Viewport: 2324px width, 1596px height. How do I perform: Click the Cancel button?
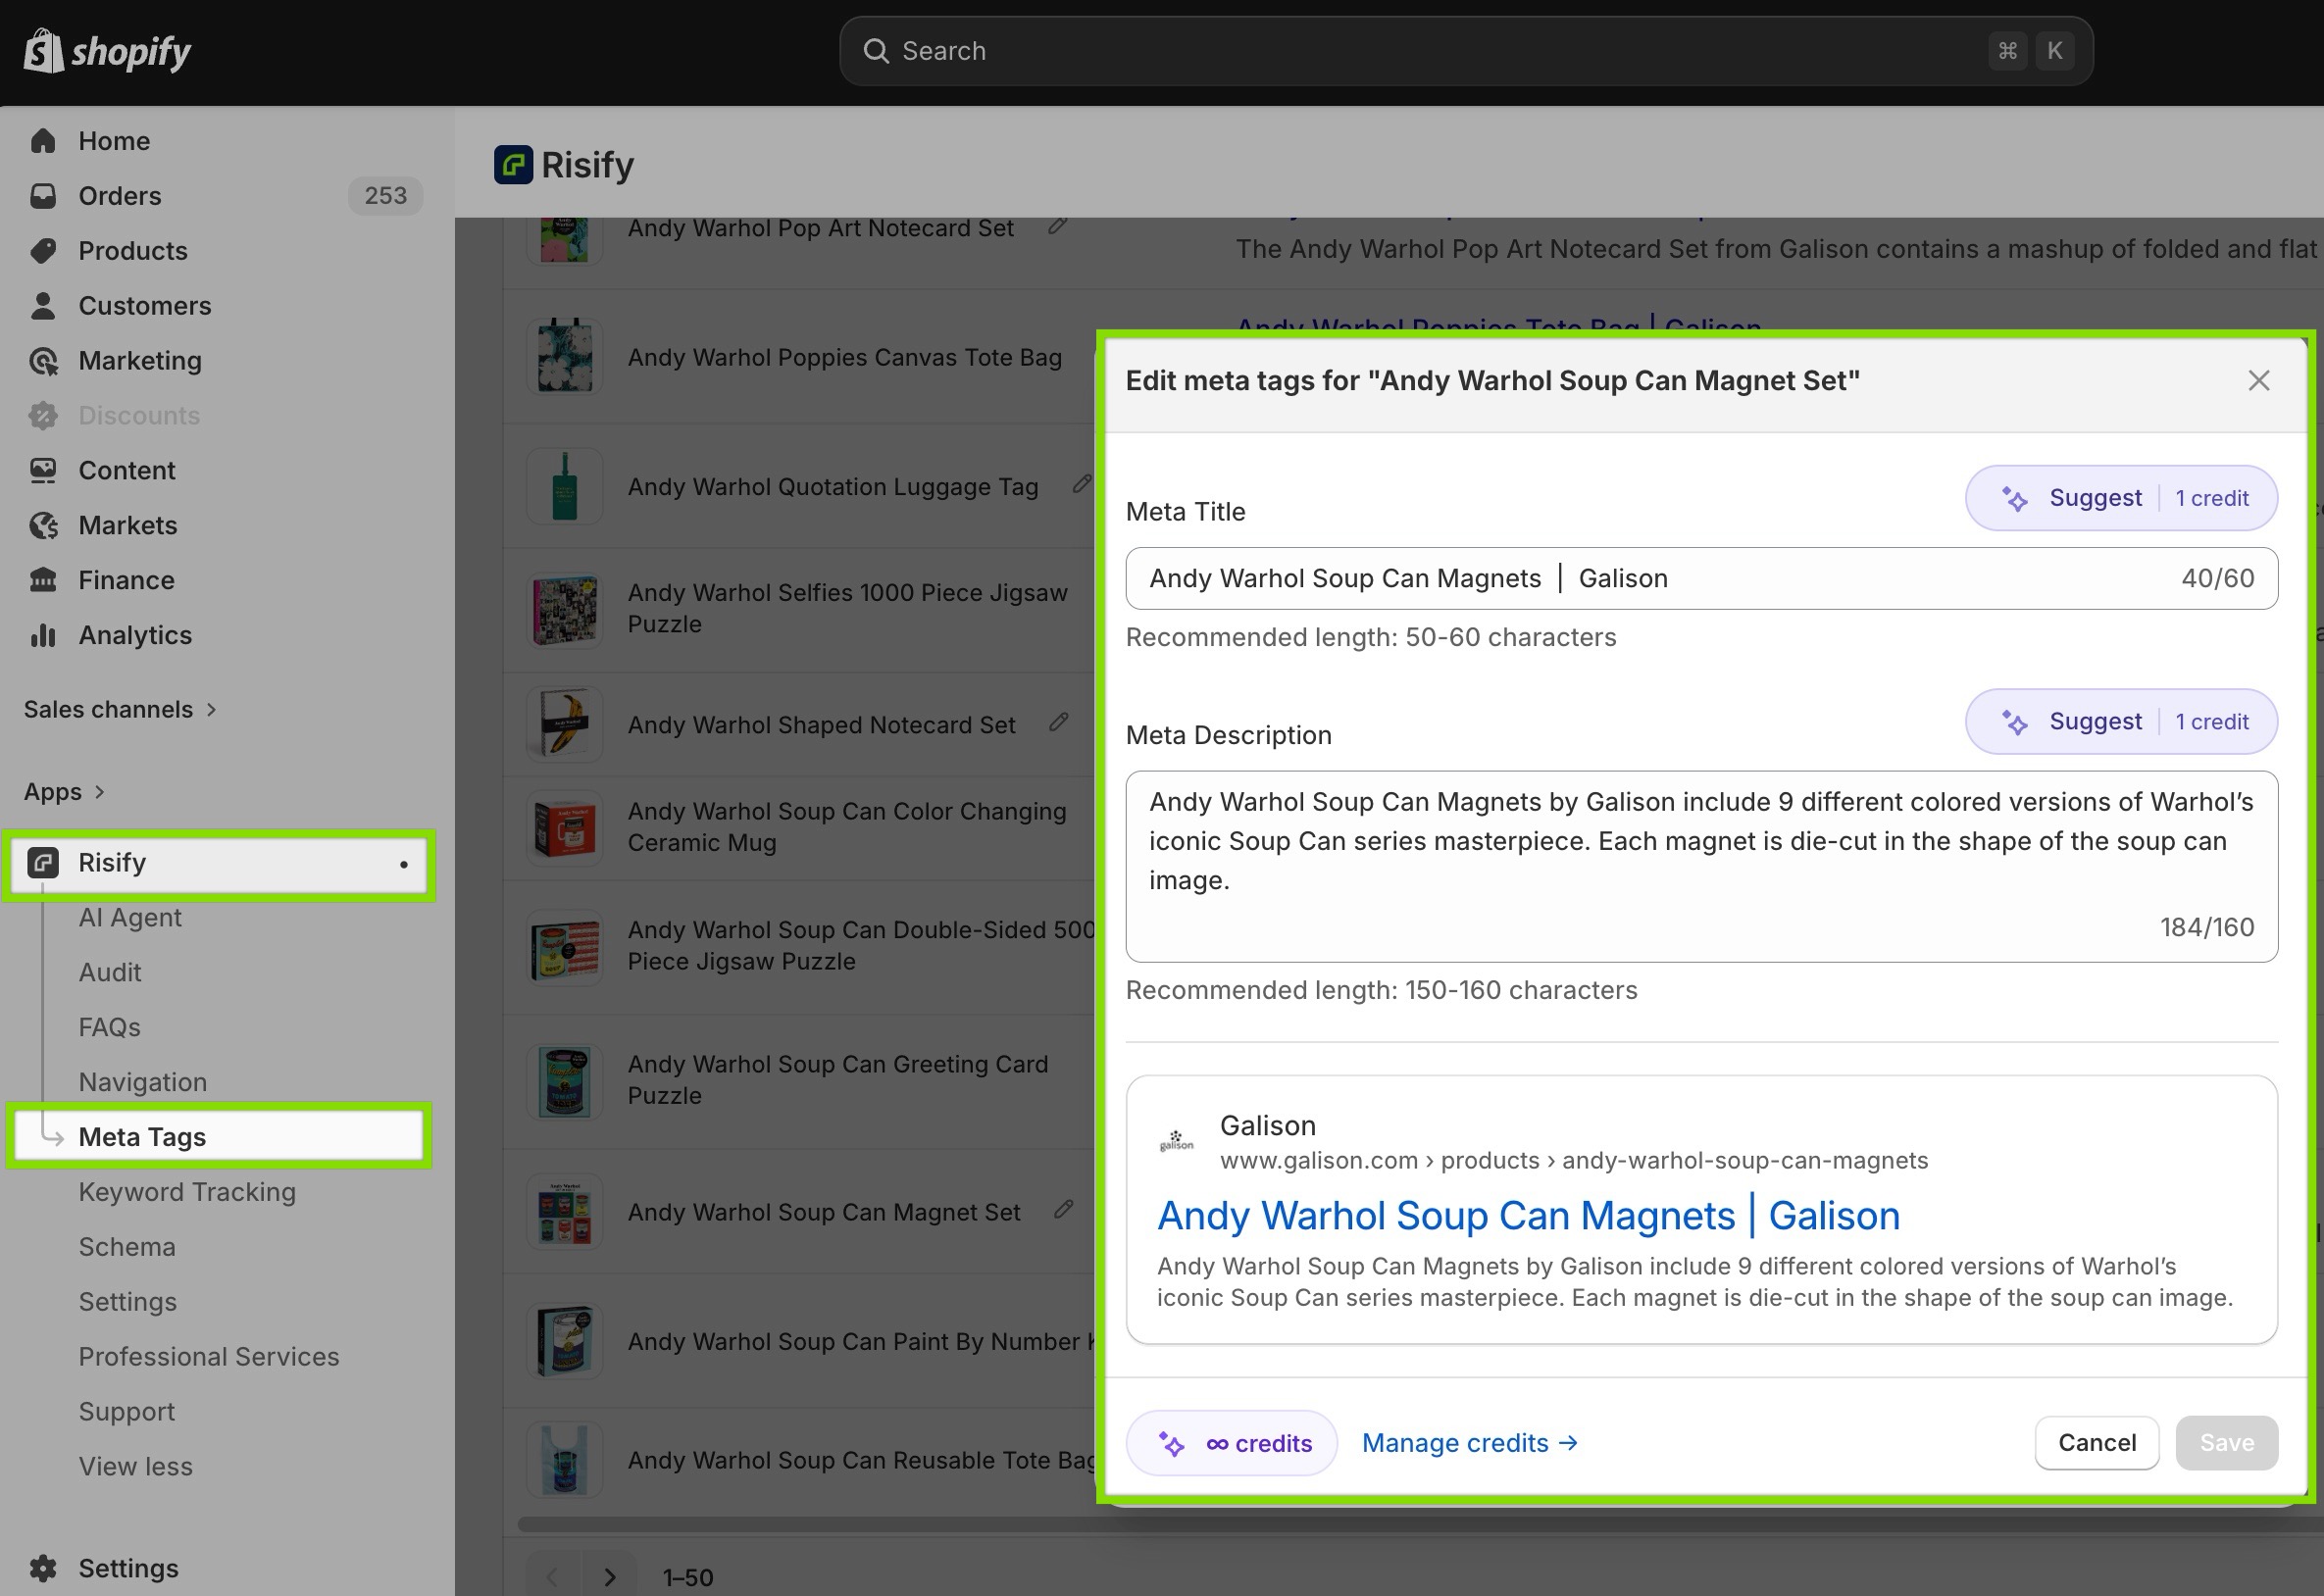point(2096,1444)
